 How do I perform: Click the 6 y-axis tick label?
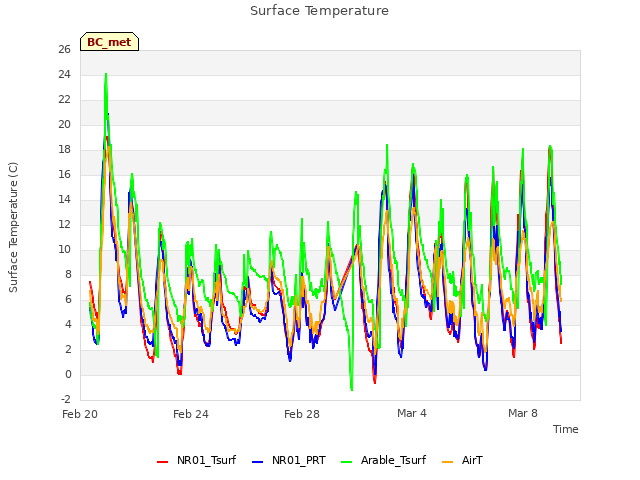click(68, 299)
